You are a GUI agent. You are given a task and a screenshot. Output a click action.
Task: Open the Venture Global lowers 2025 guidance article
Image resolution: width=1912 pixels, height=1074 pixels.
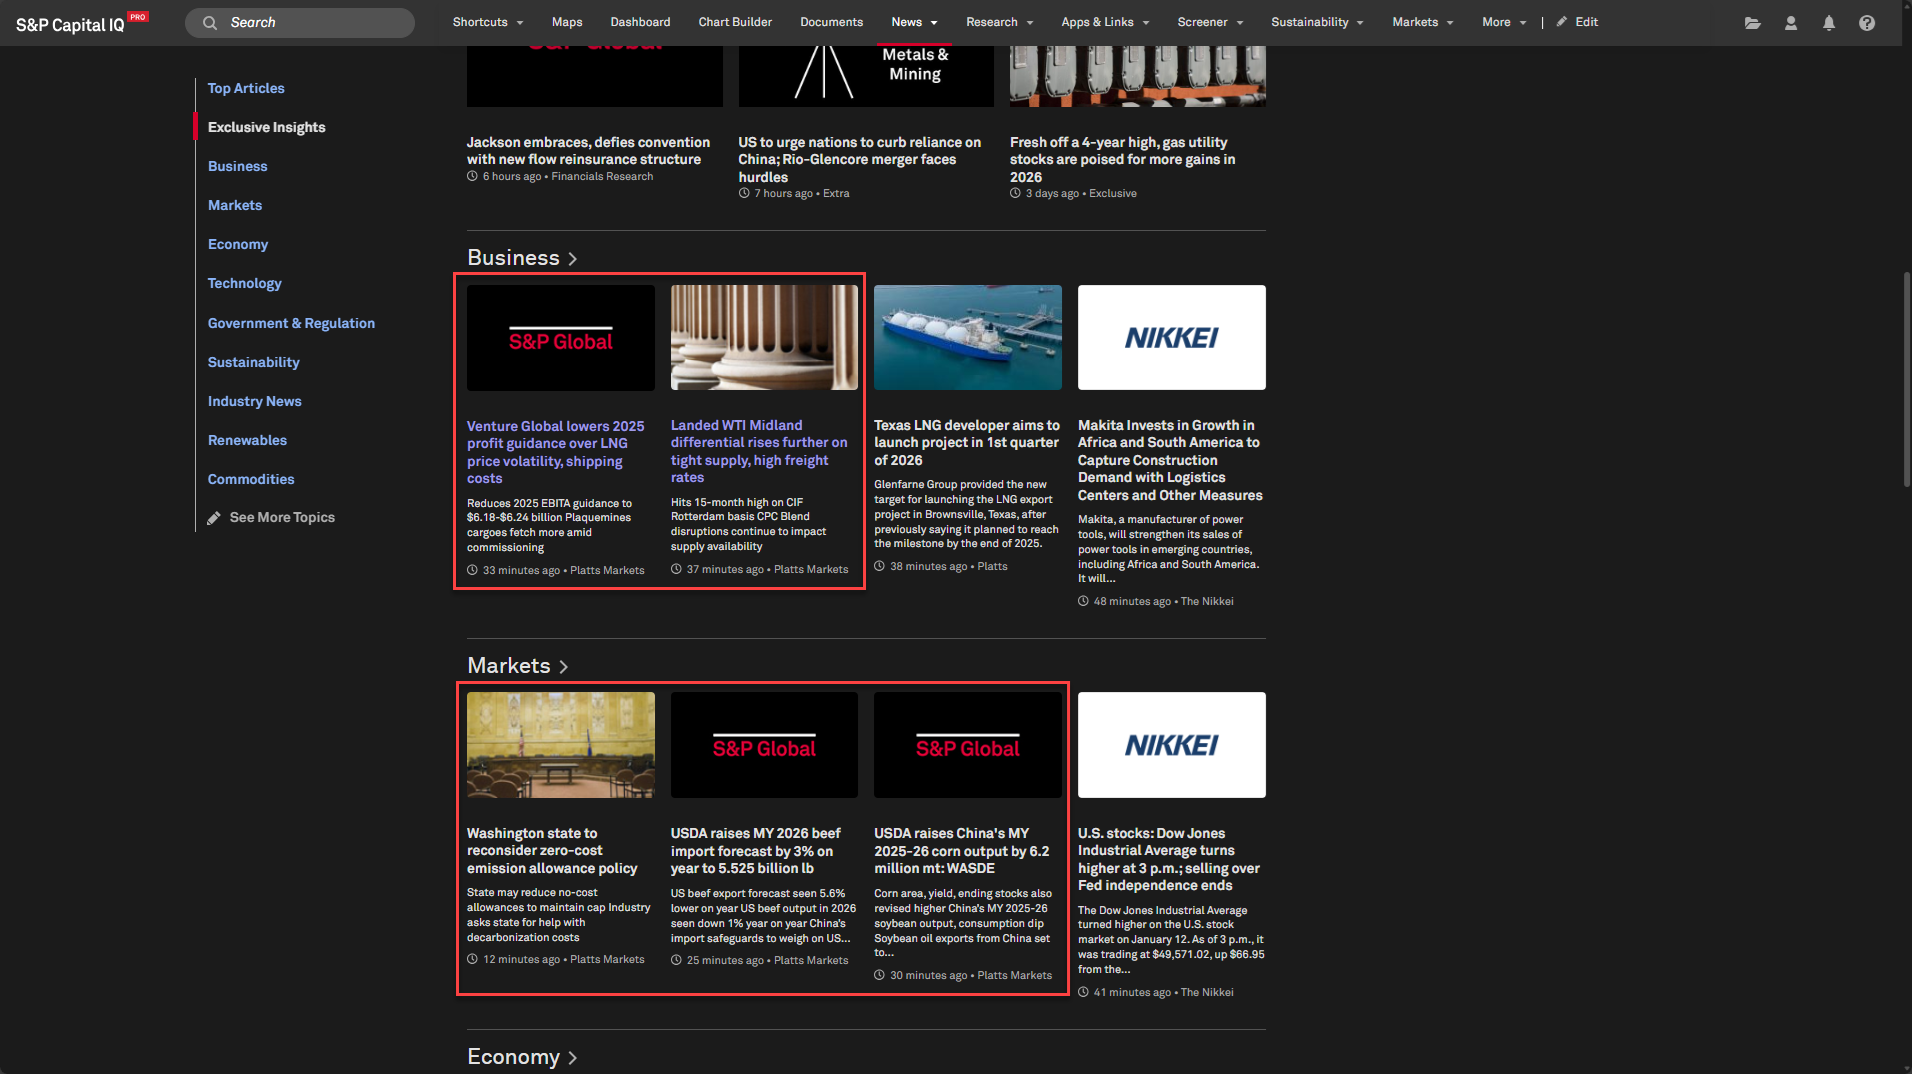tap(556, 452)
